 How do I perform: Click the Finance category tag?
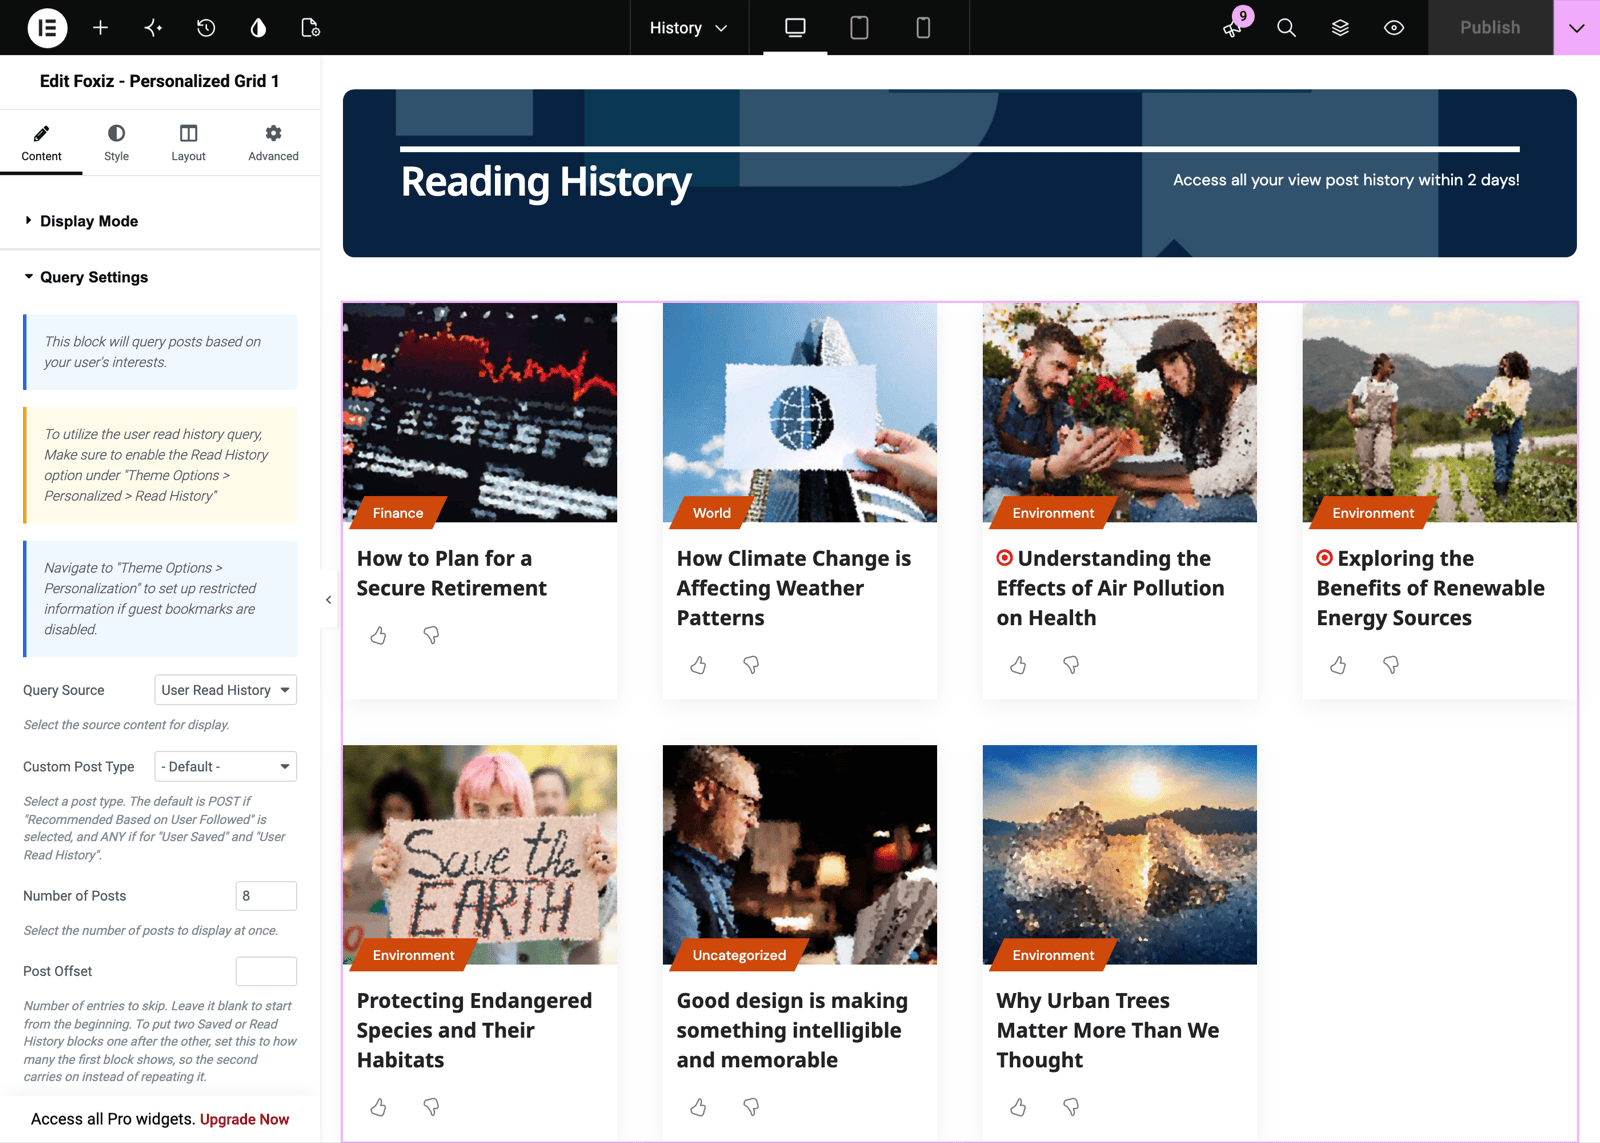[398, 513]
